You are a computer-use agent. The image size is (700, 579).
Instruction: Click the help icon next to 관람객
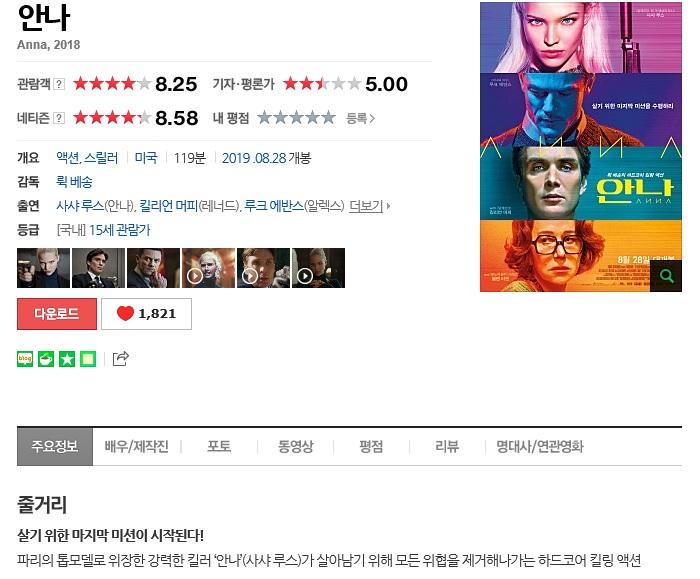pyautogui.click(x=59, y=84)
